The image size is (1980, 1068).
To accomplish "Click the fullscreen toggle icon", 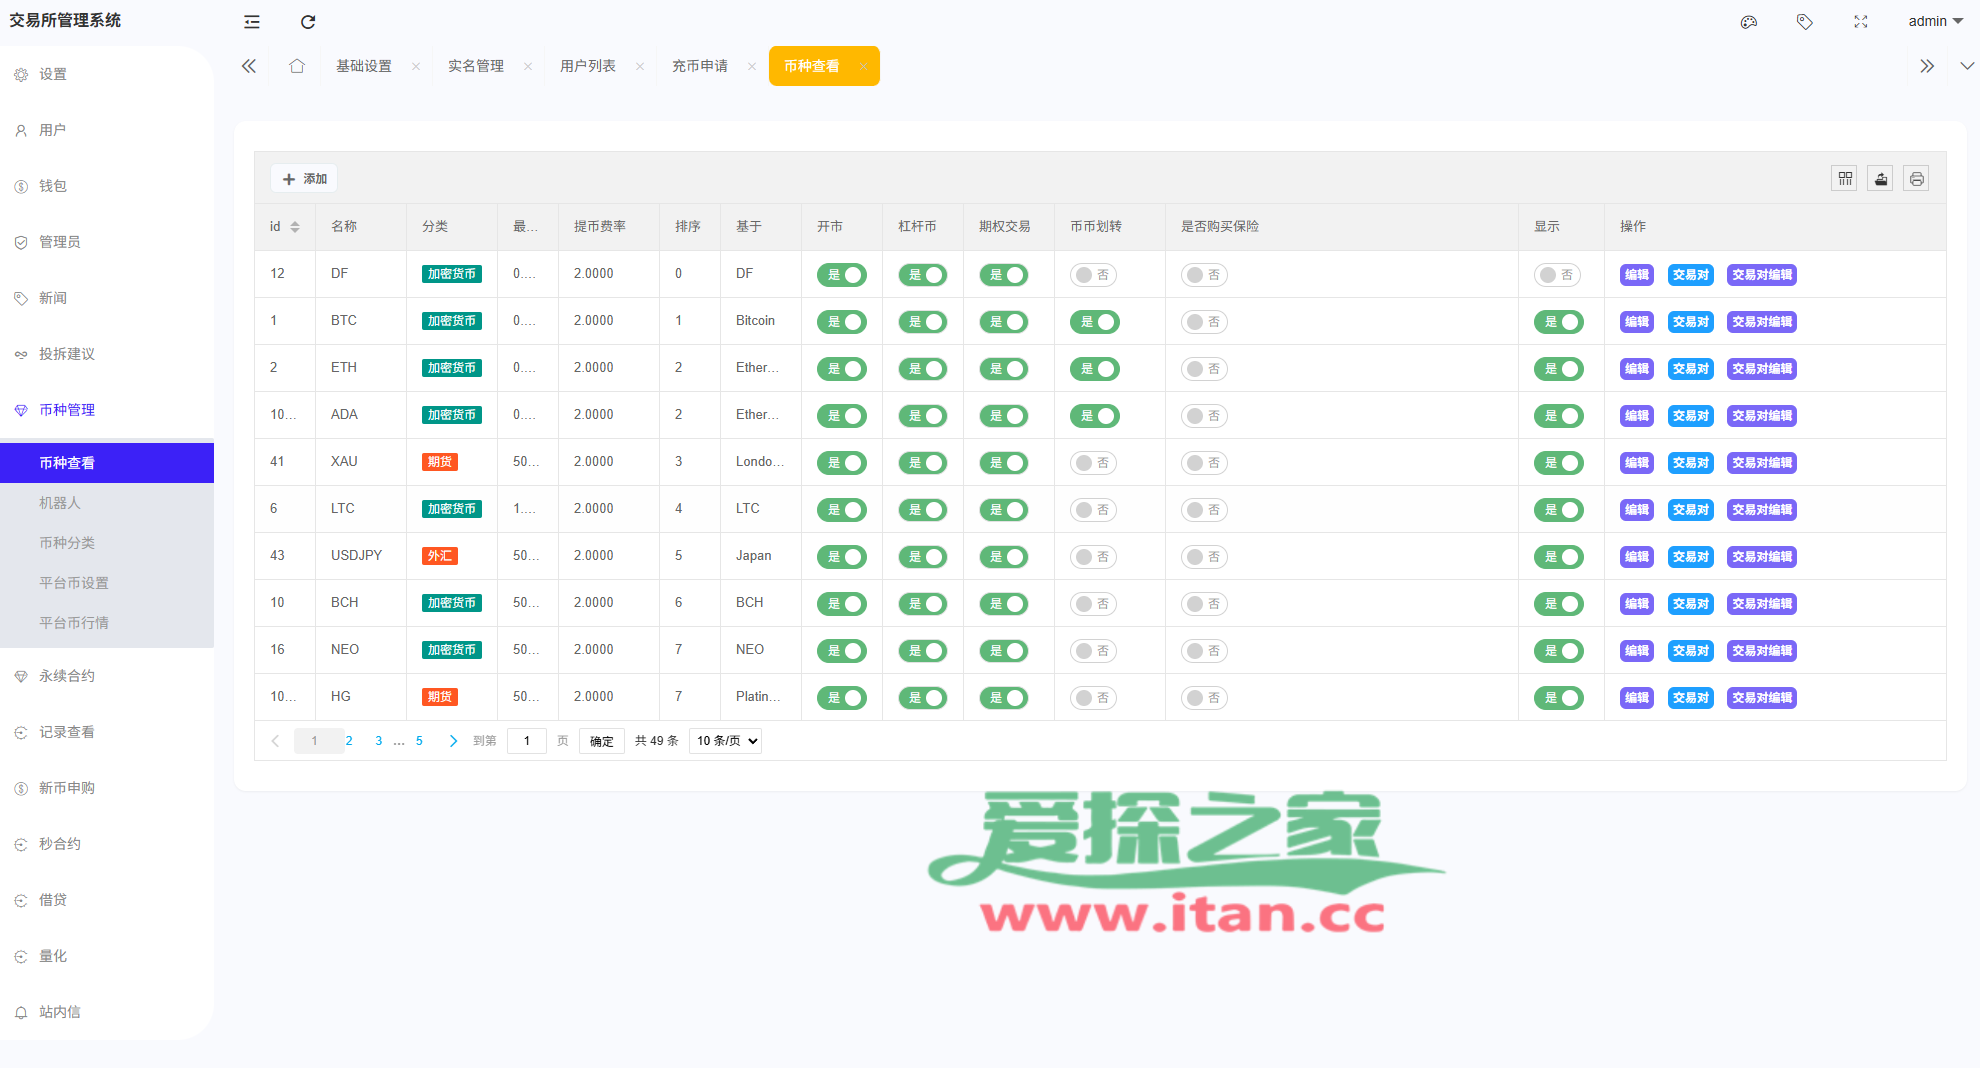I will (x=1861, y=22).
